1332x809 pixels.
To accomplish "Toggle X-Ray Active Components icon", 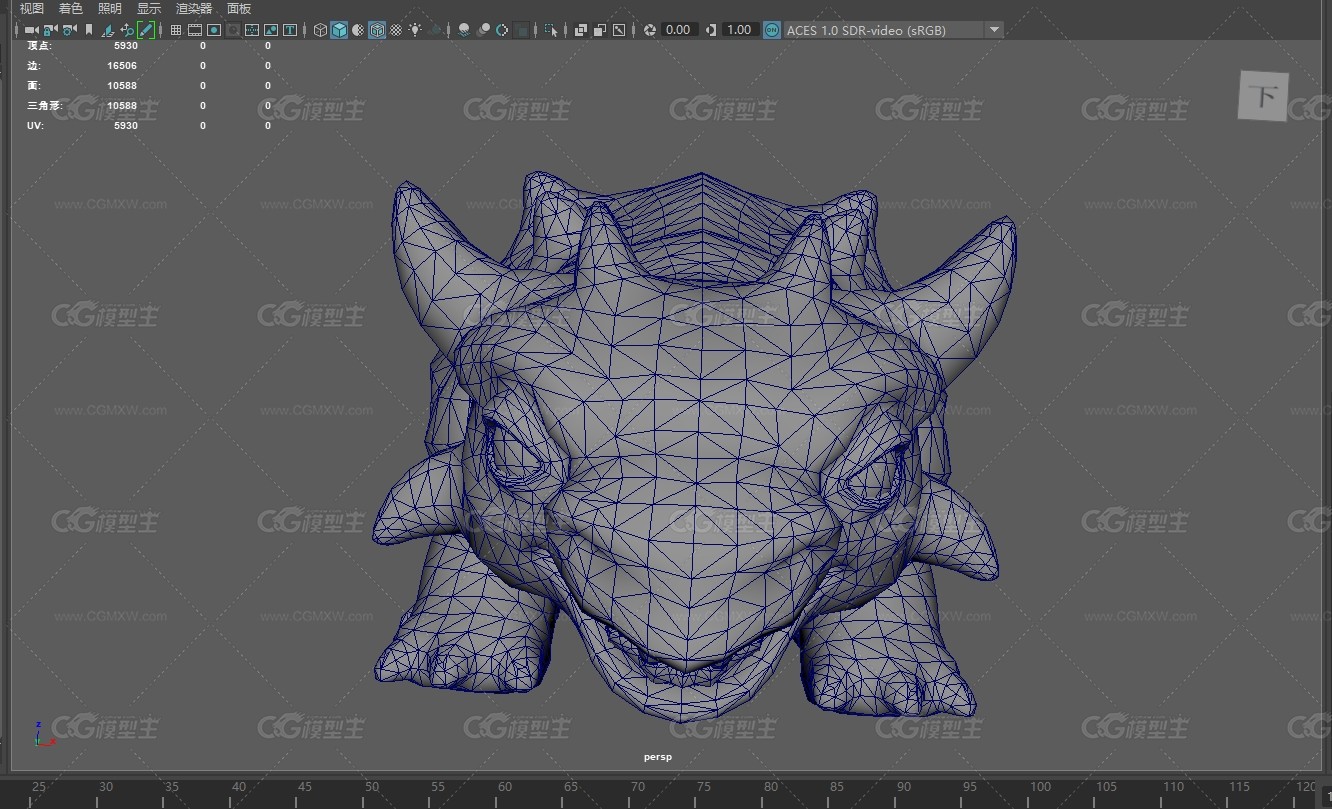I will [600, 30].
